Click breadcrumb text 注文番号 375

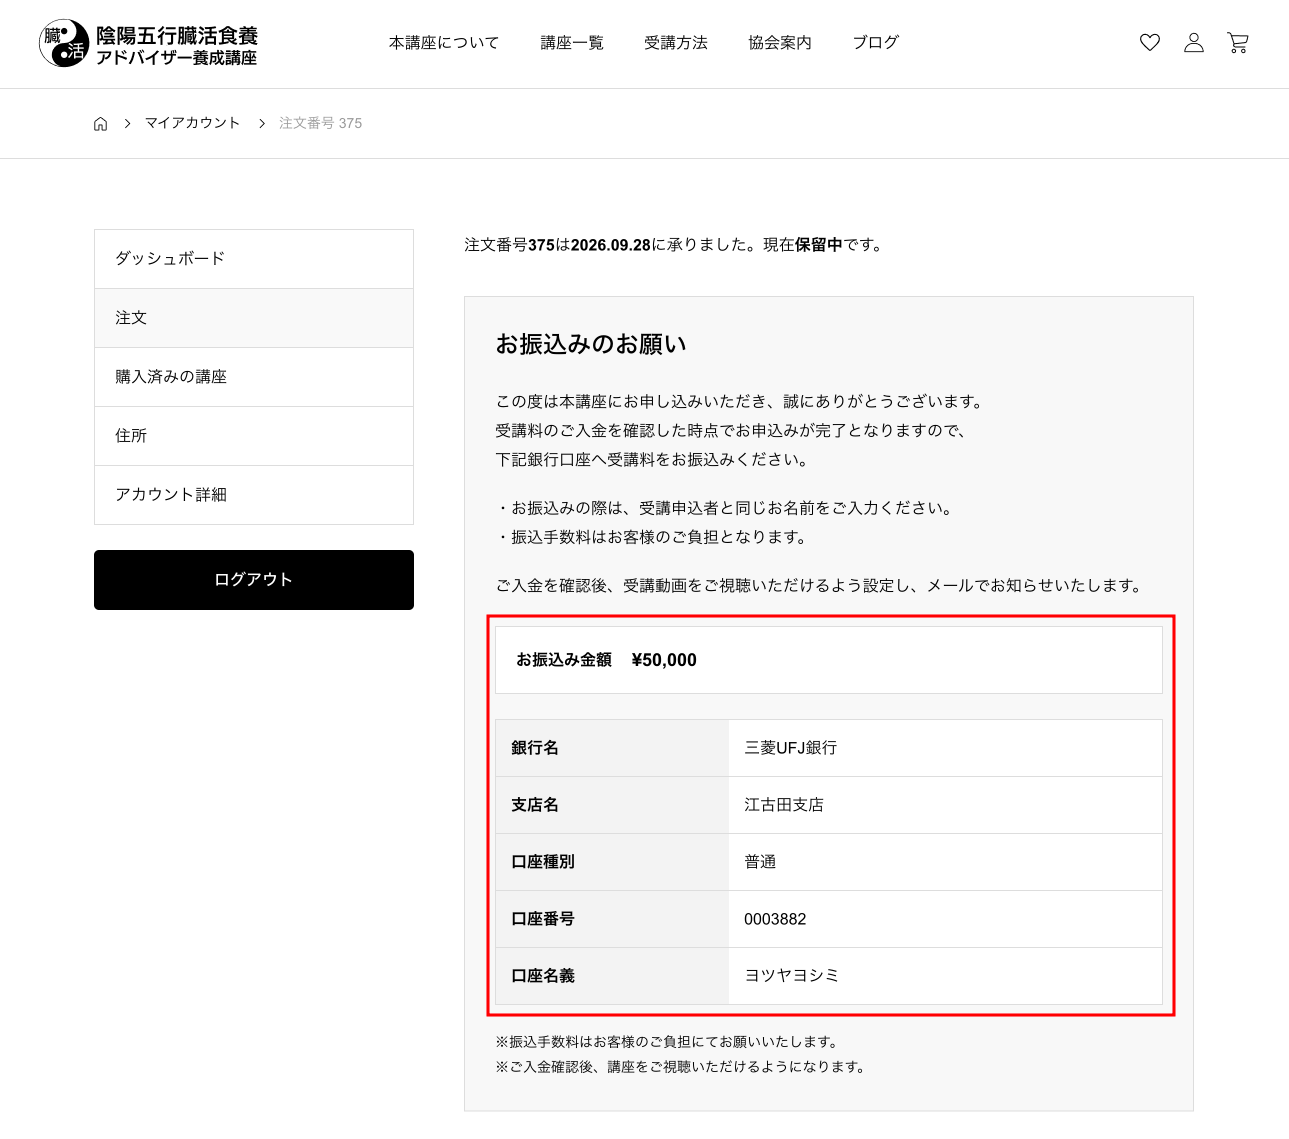click(320, 123)
